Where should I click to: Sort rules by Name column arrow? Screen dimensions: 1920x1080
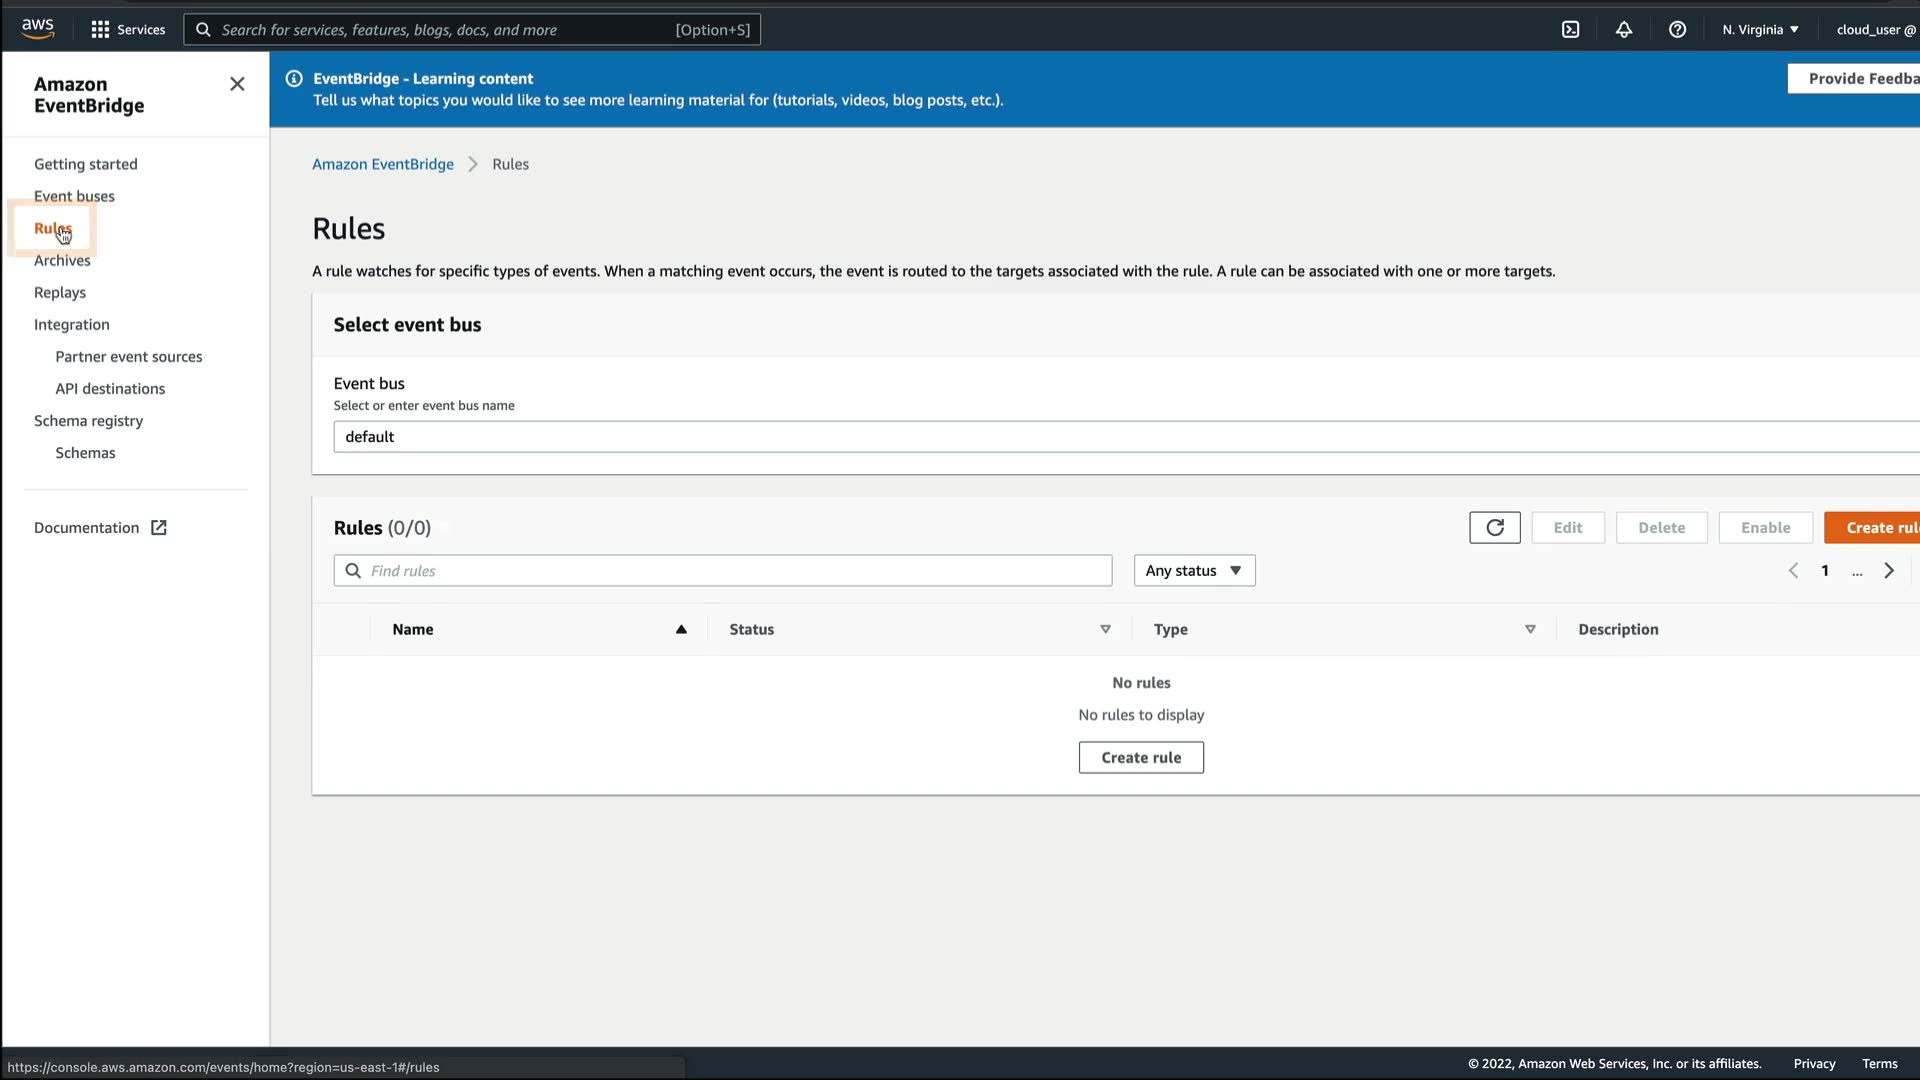(681, 629)
